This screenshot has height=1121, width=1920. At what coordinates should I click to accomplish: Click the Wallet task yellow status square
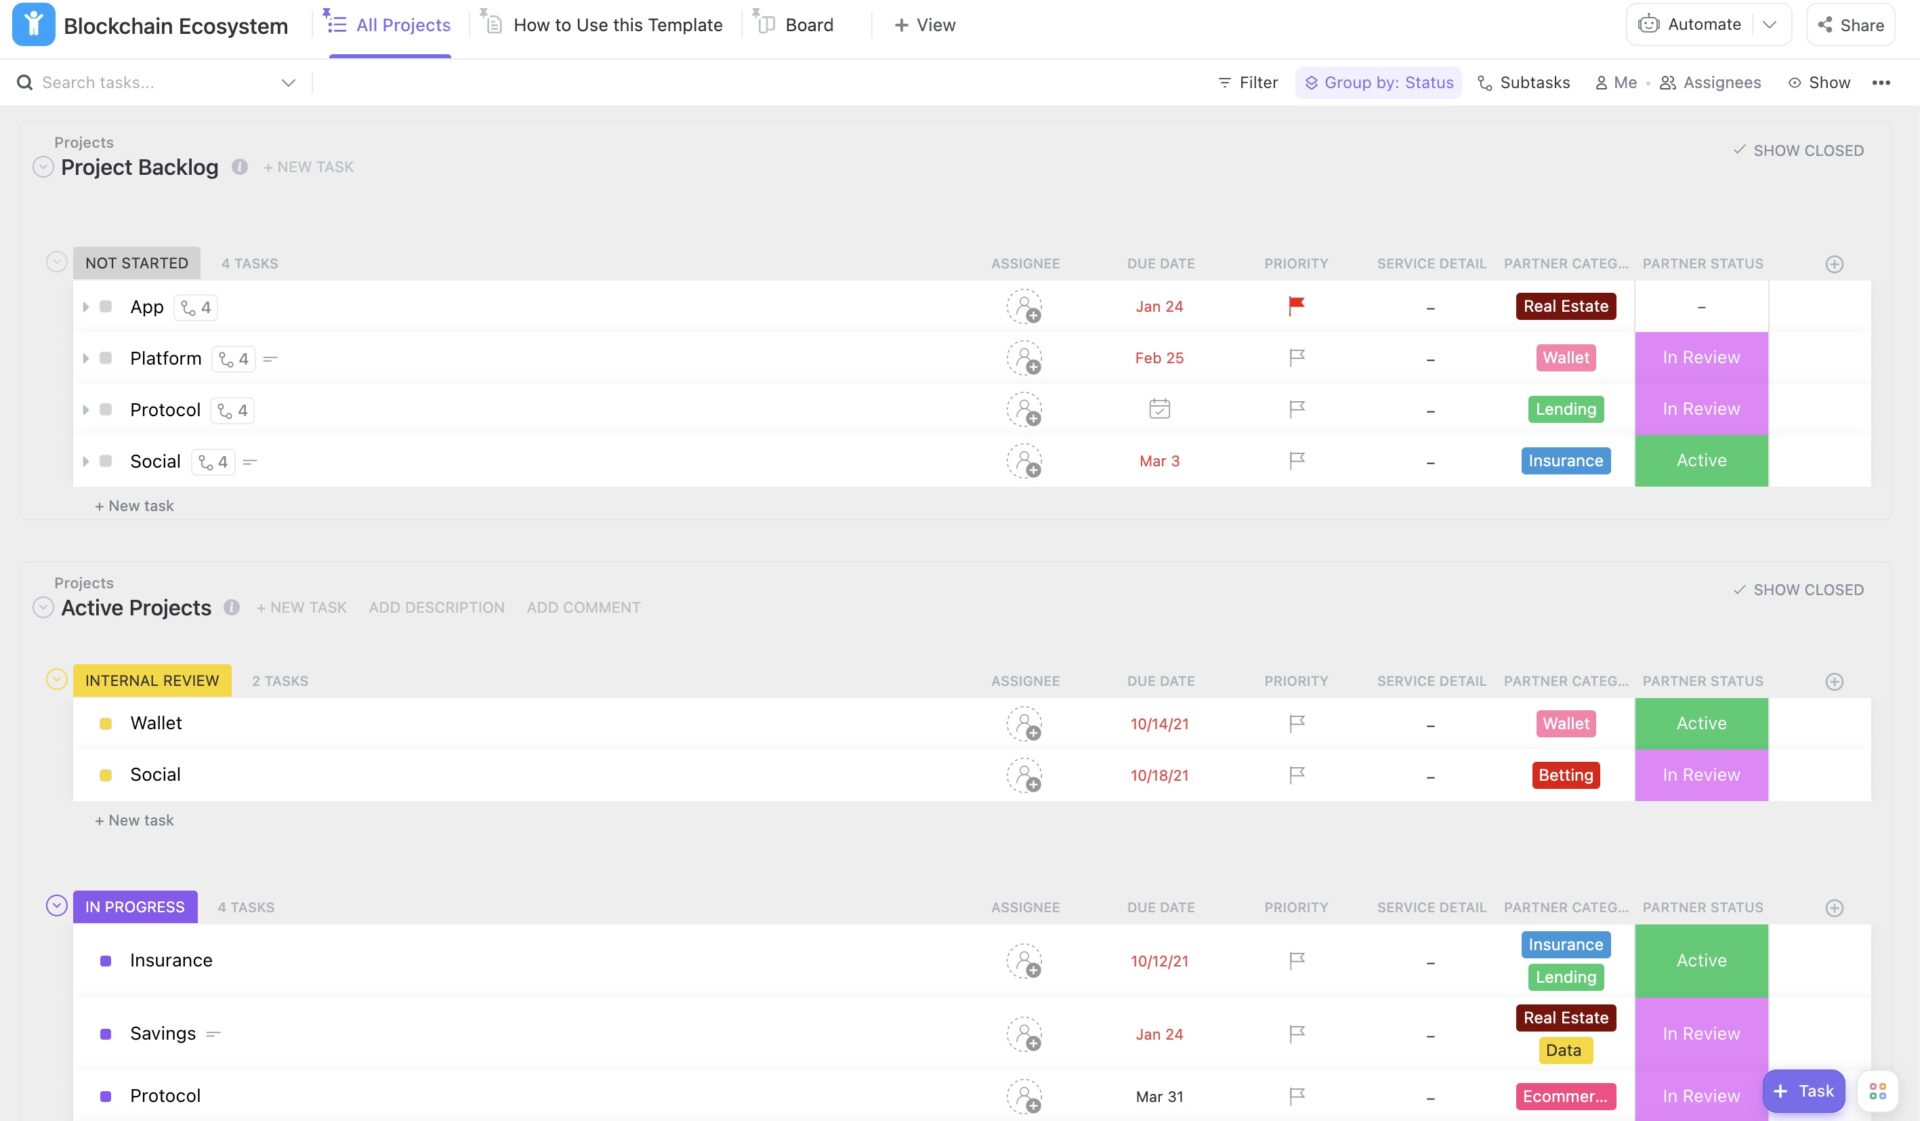(106, 723)
